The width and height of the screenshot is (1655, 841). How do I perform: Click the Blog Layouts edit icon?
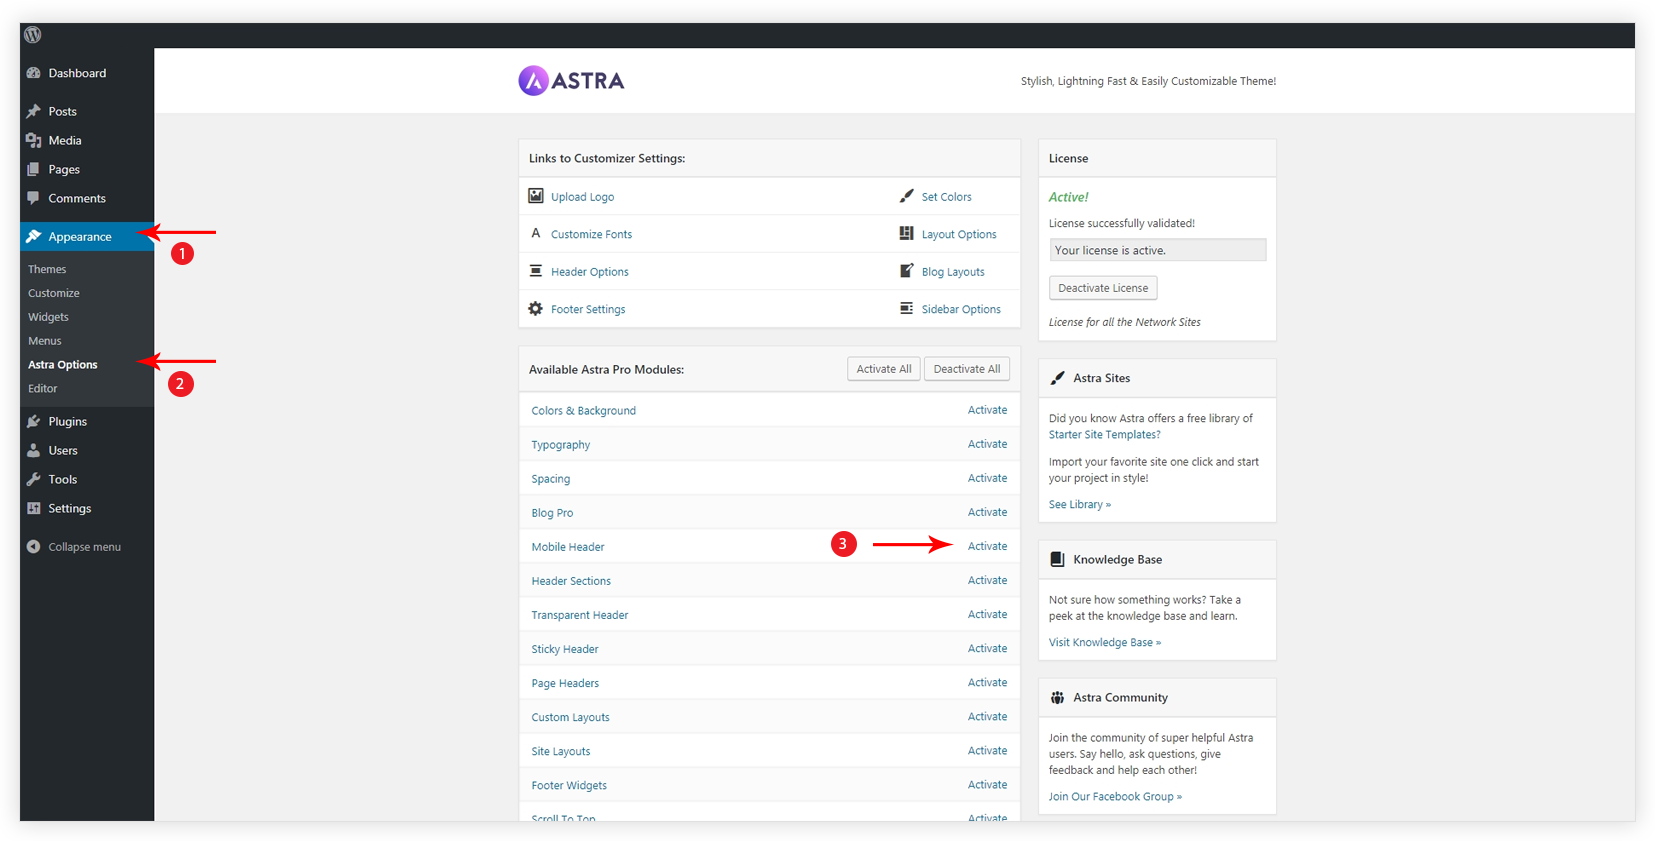click(907, 271)
